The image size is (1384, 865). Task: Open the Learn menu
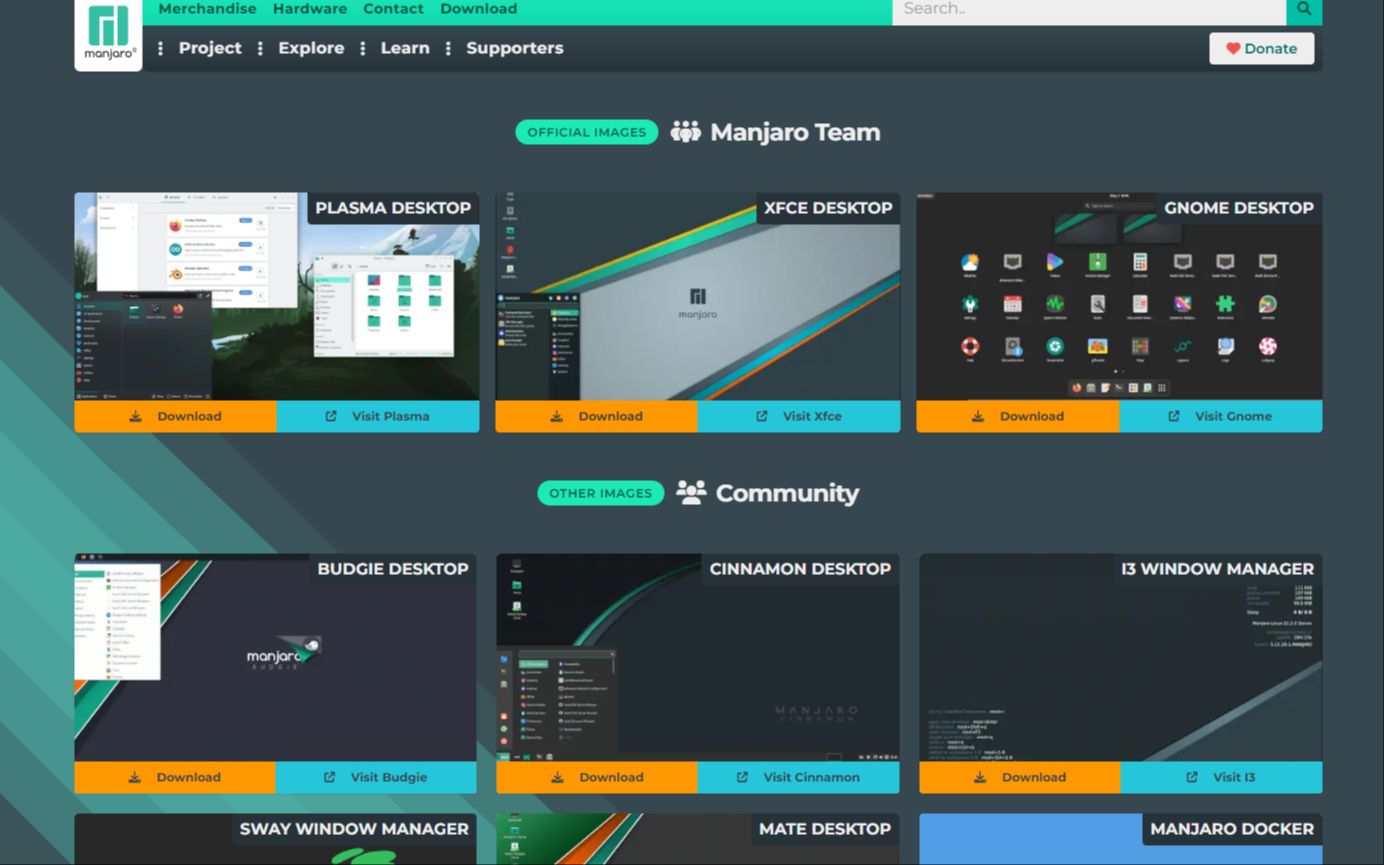pyautogui.click(x=405, y=48)
